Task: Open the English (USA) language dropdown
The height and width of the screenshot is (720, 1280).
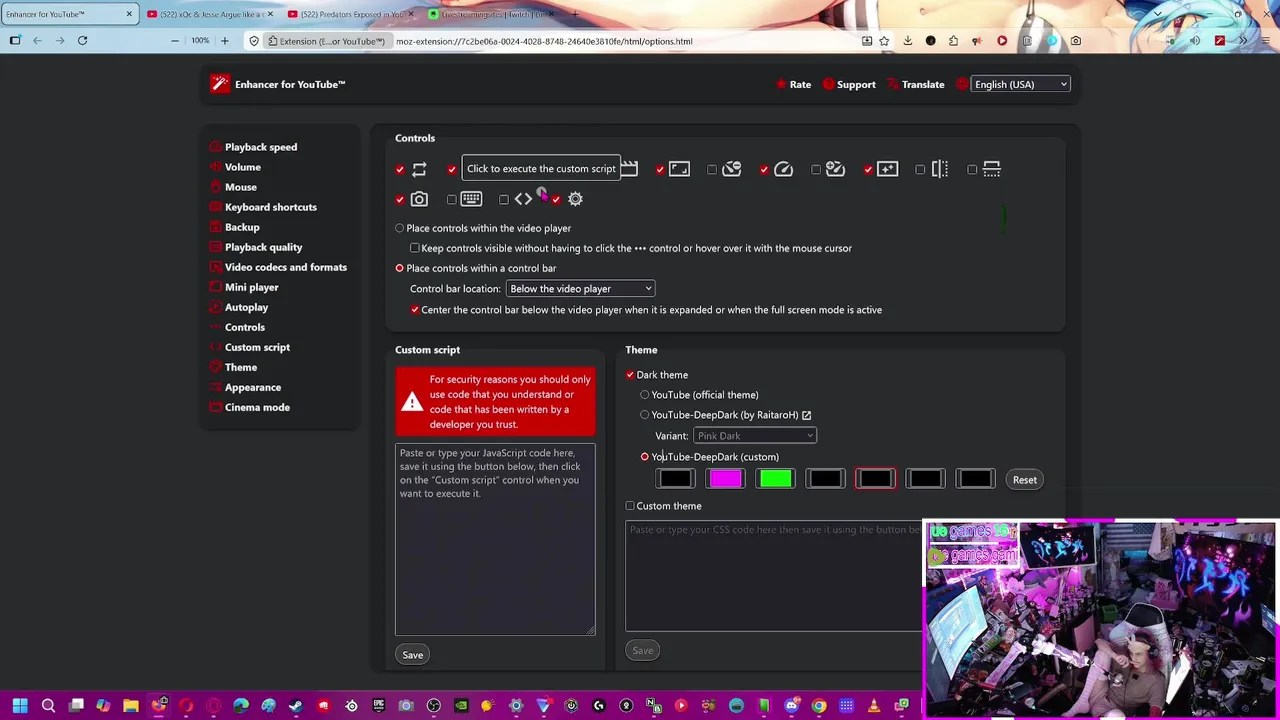Action: [1021, 84]
